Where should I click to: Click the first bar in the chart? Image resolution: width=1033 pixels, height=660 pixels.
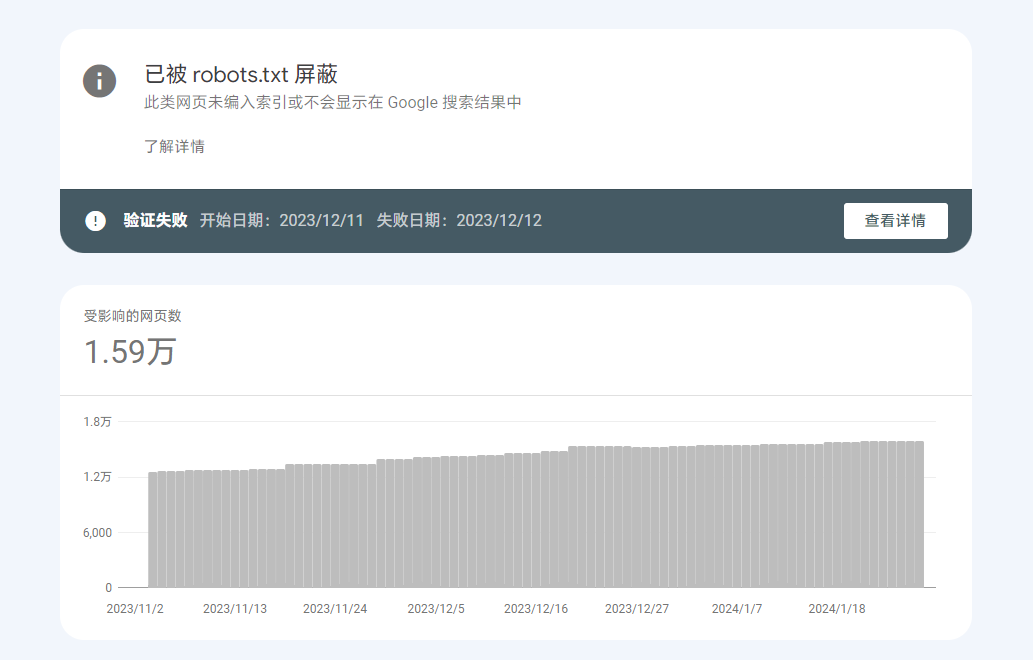point(153,530)
